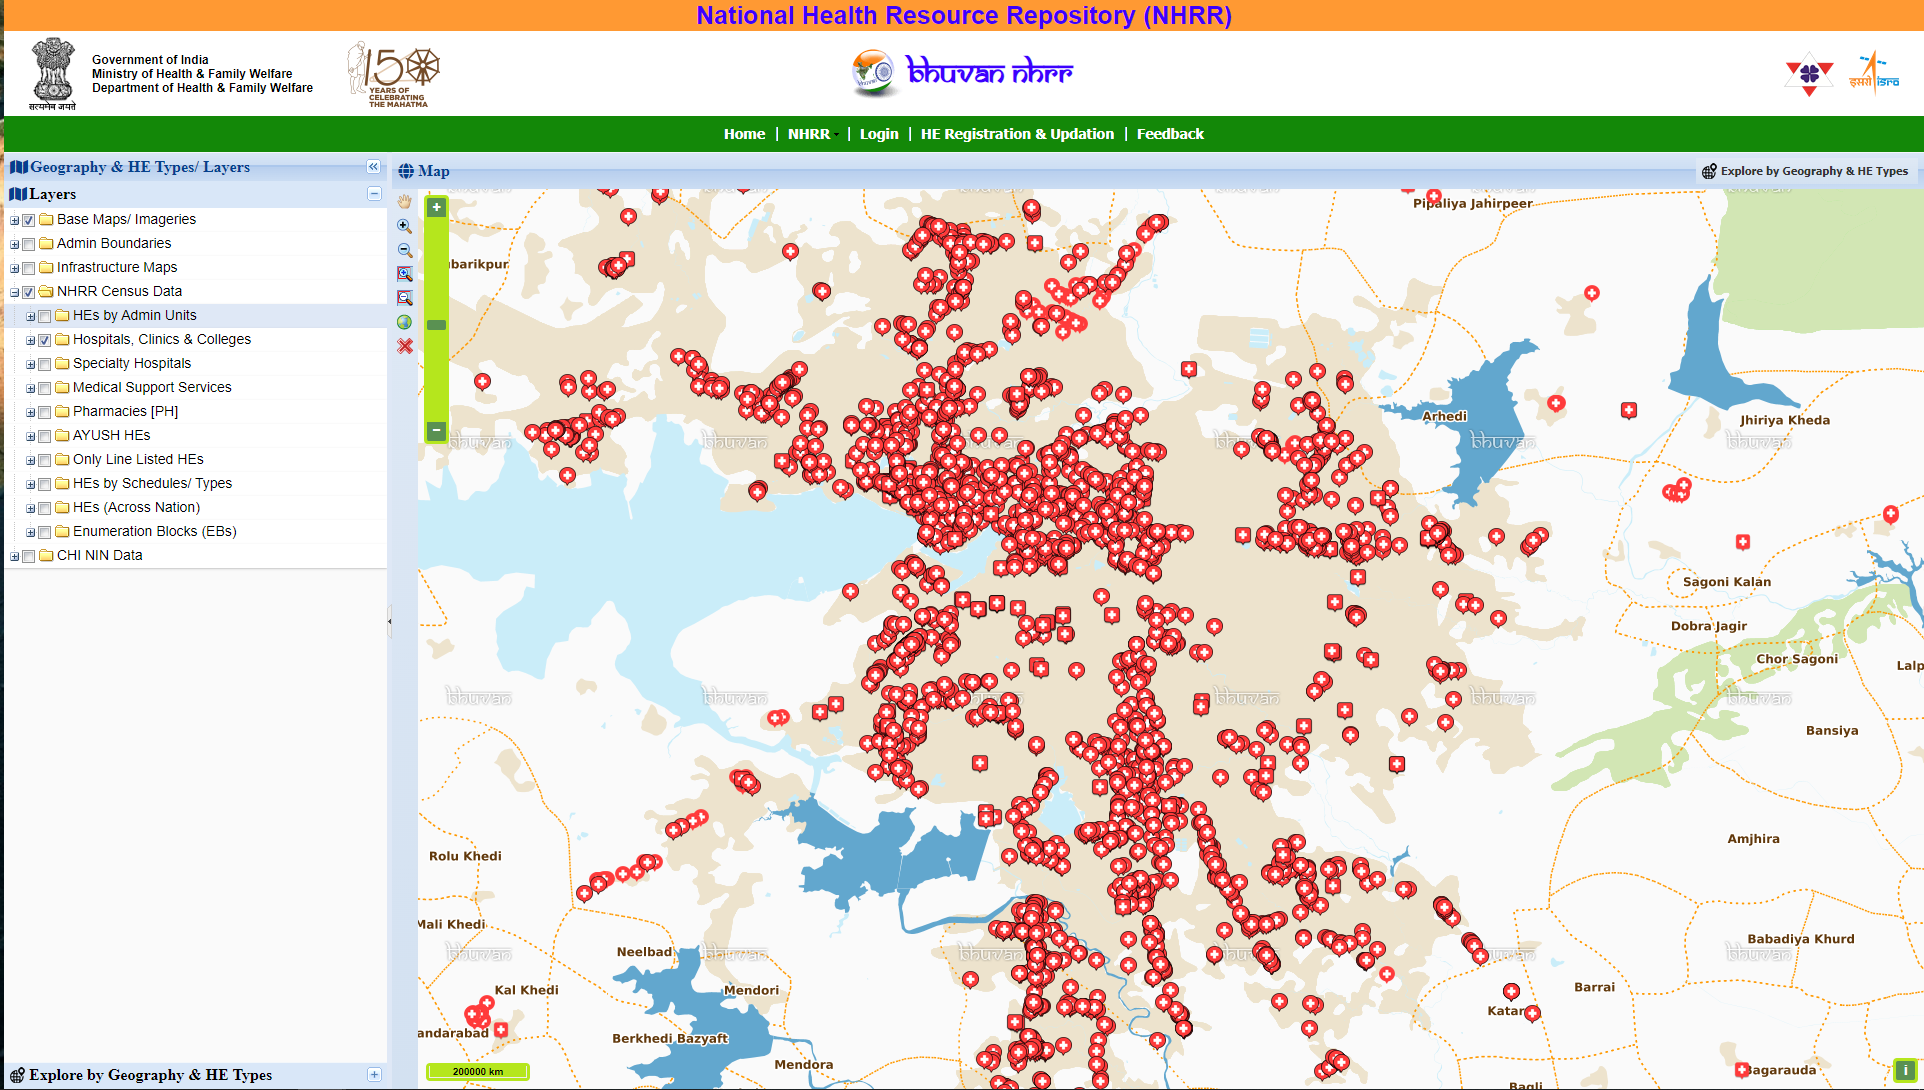Toggle NHRR Census Data checkbox
Image resolution: width=1924 pixels, height=1090 pixels.
[29, 292]
